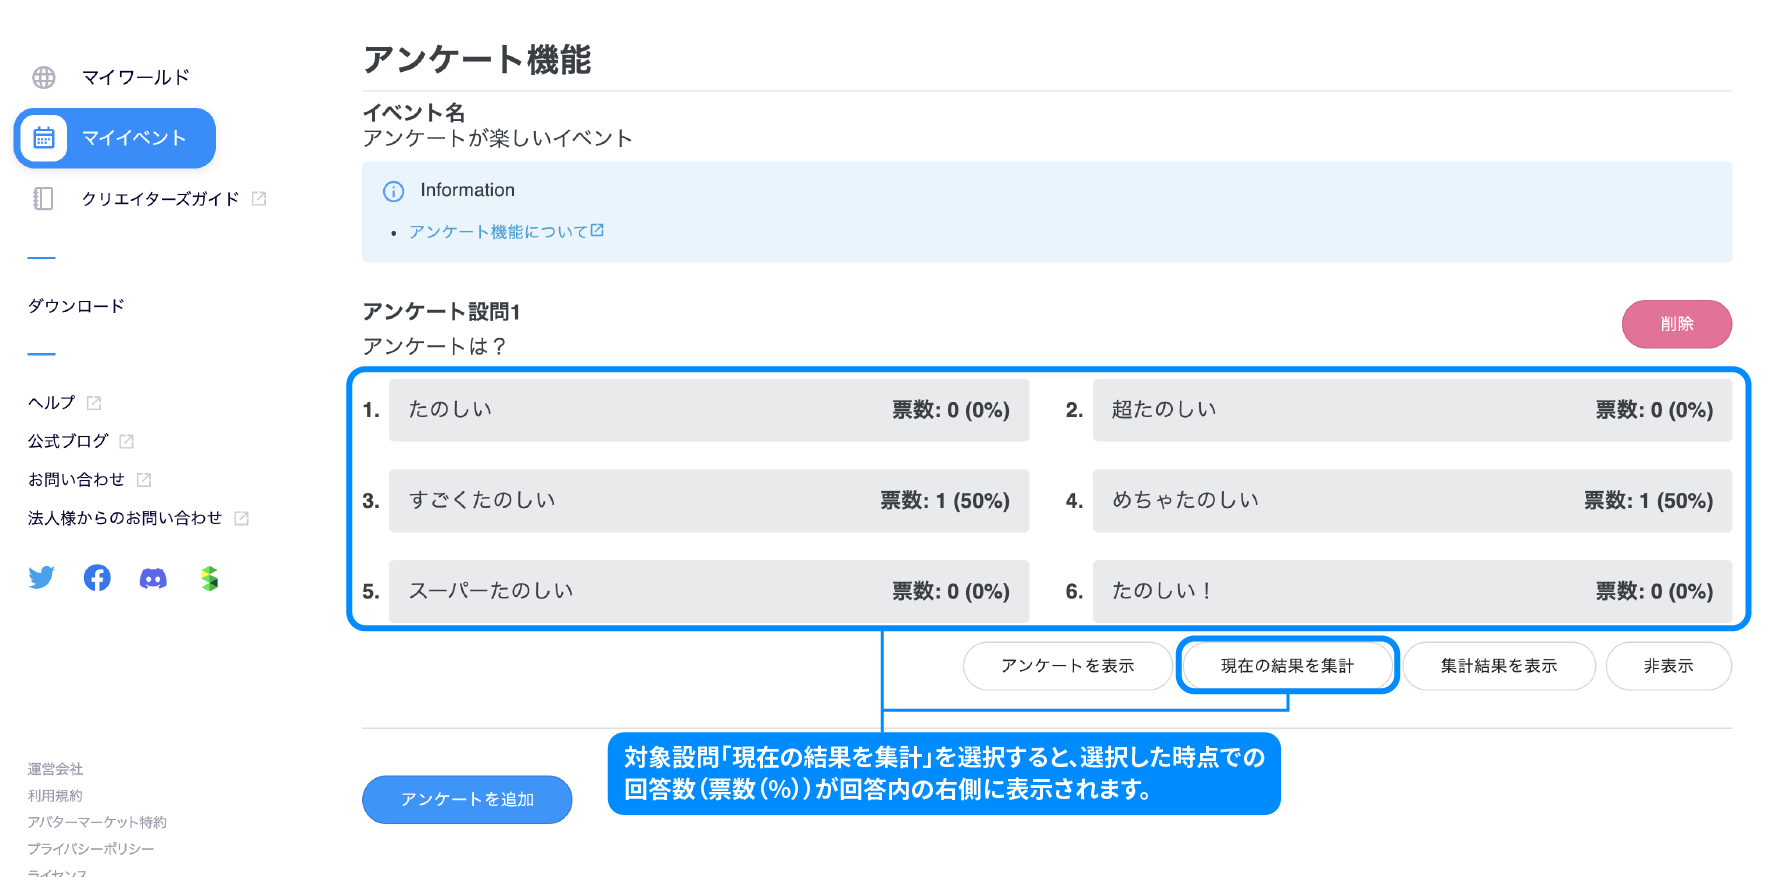Click the アンケートを追加 button
Image resolution: width=1785 pixels, height=877 pixels.
click(x=467, y=800)
